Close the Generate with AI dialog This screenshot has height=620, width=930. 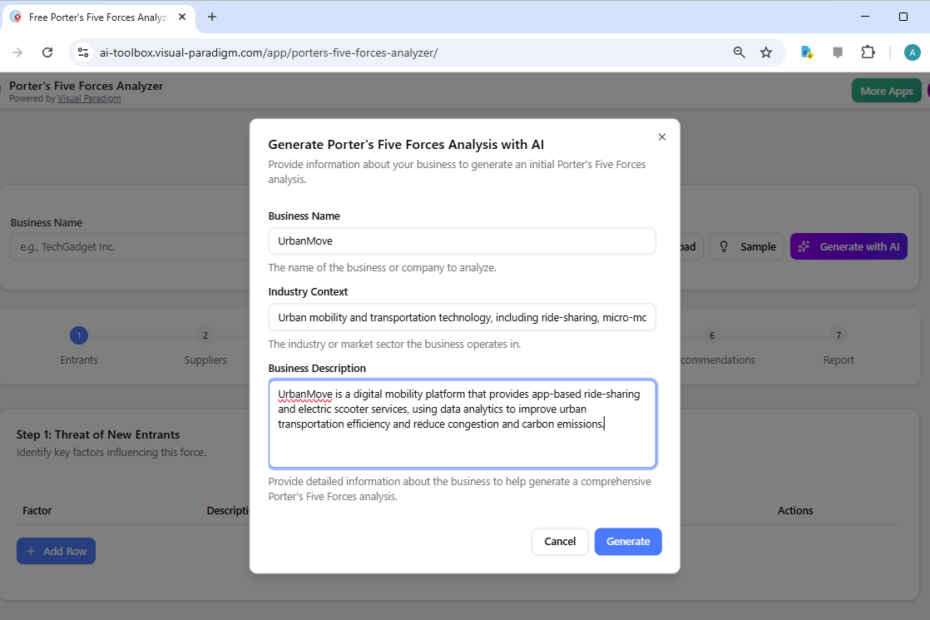tap(661, 137)
